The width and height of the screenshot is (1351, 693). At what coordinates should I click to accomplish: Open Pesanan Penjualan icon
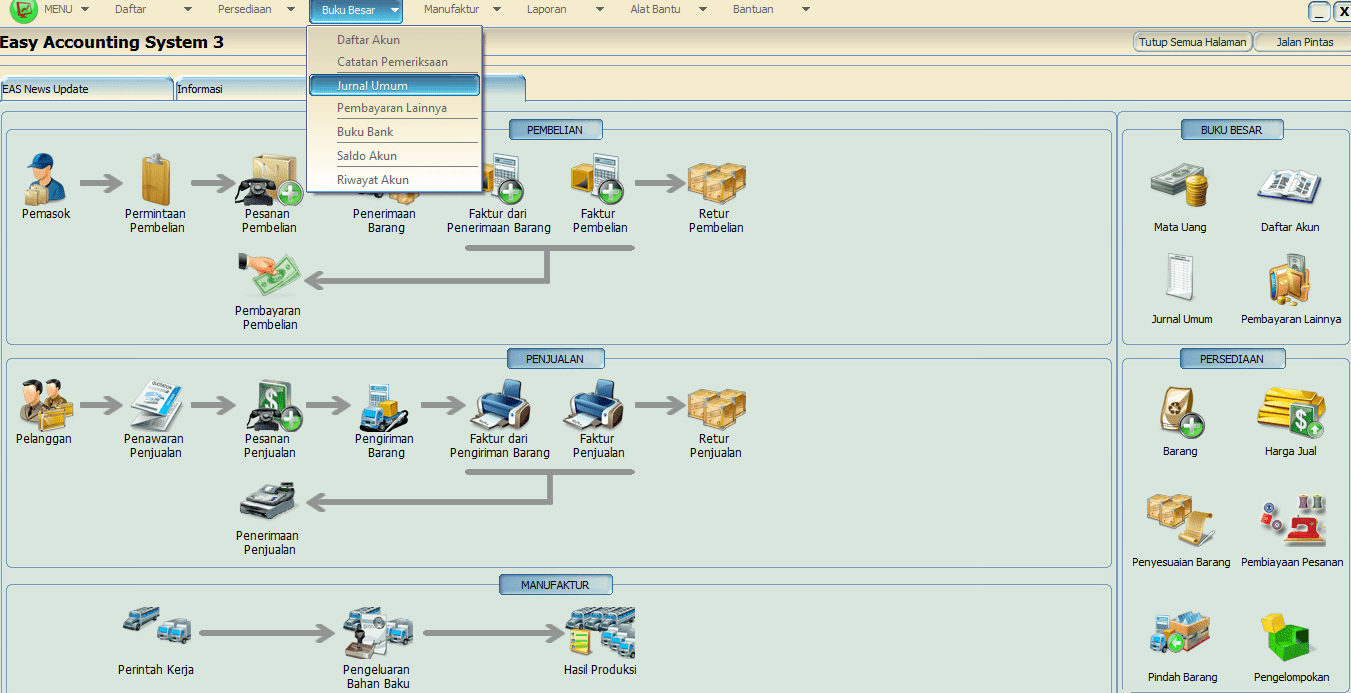pyautogui.click(x=272, y=404)
